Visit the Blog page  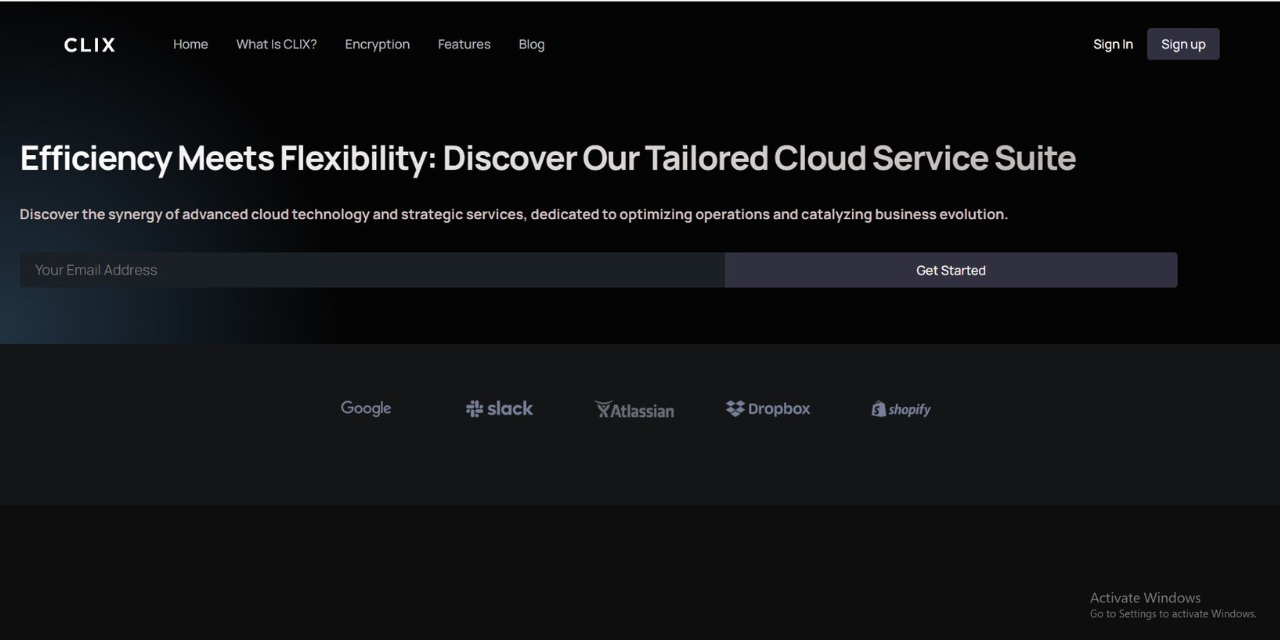pos(531,44)
